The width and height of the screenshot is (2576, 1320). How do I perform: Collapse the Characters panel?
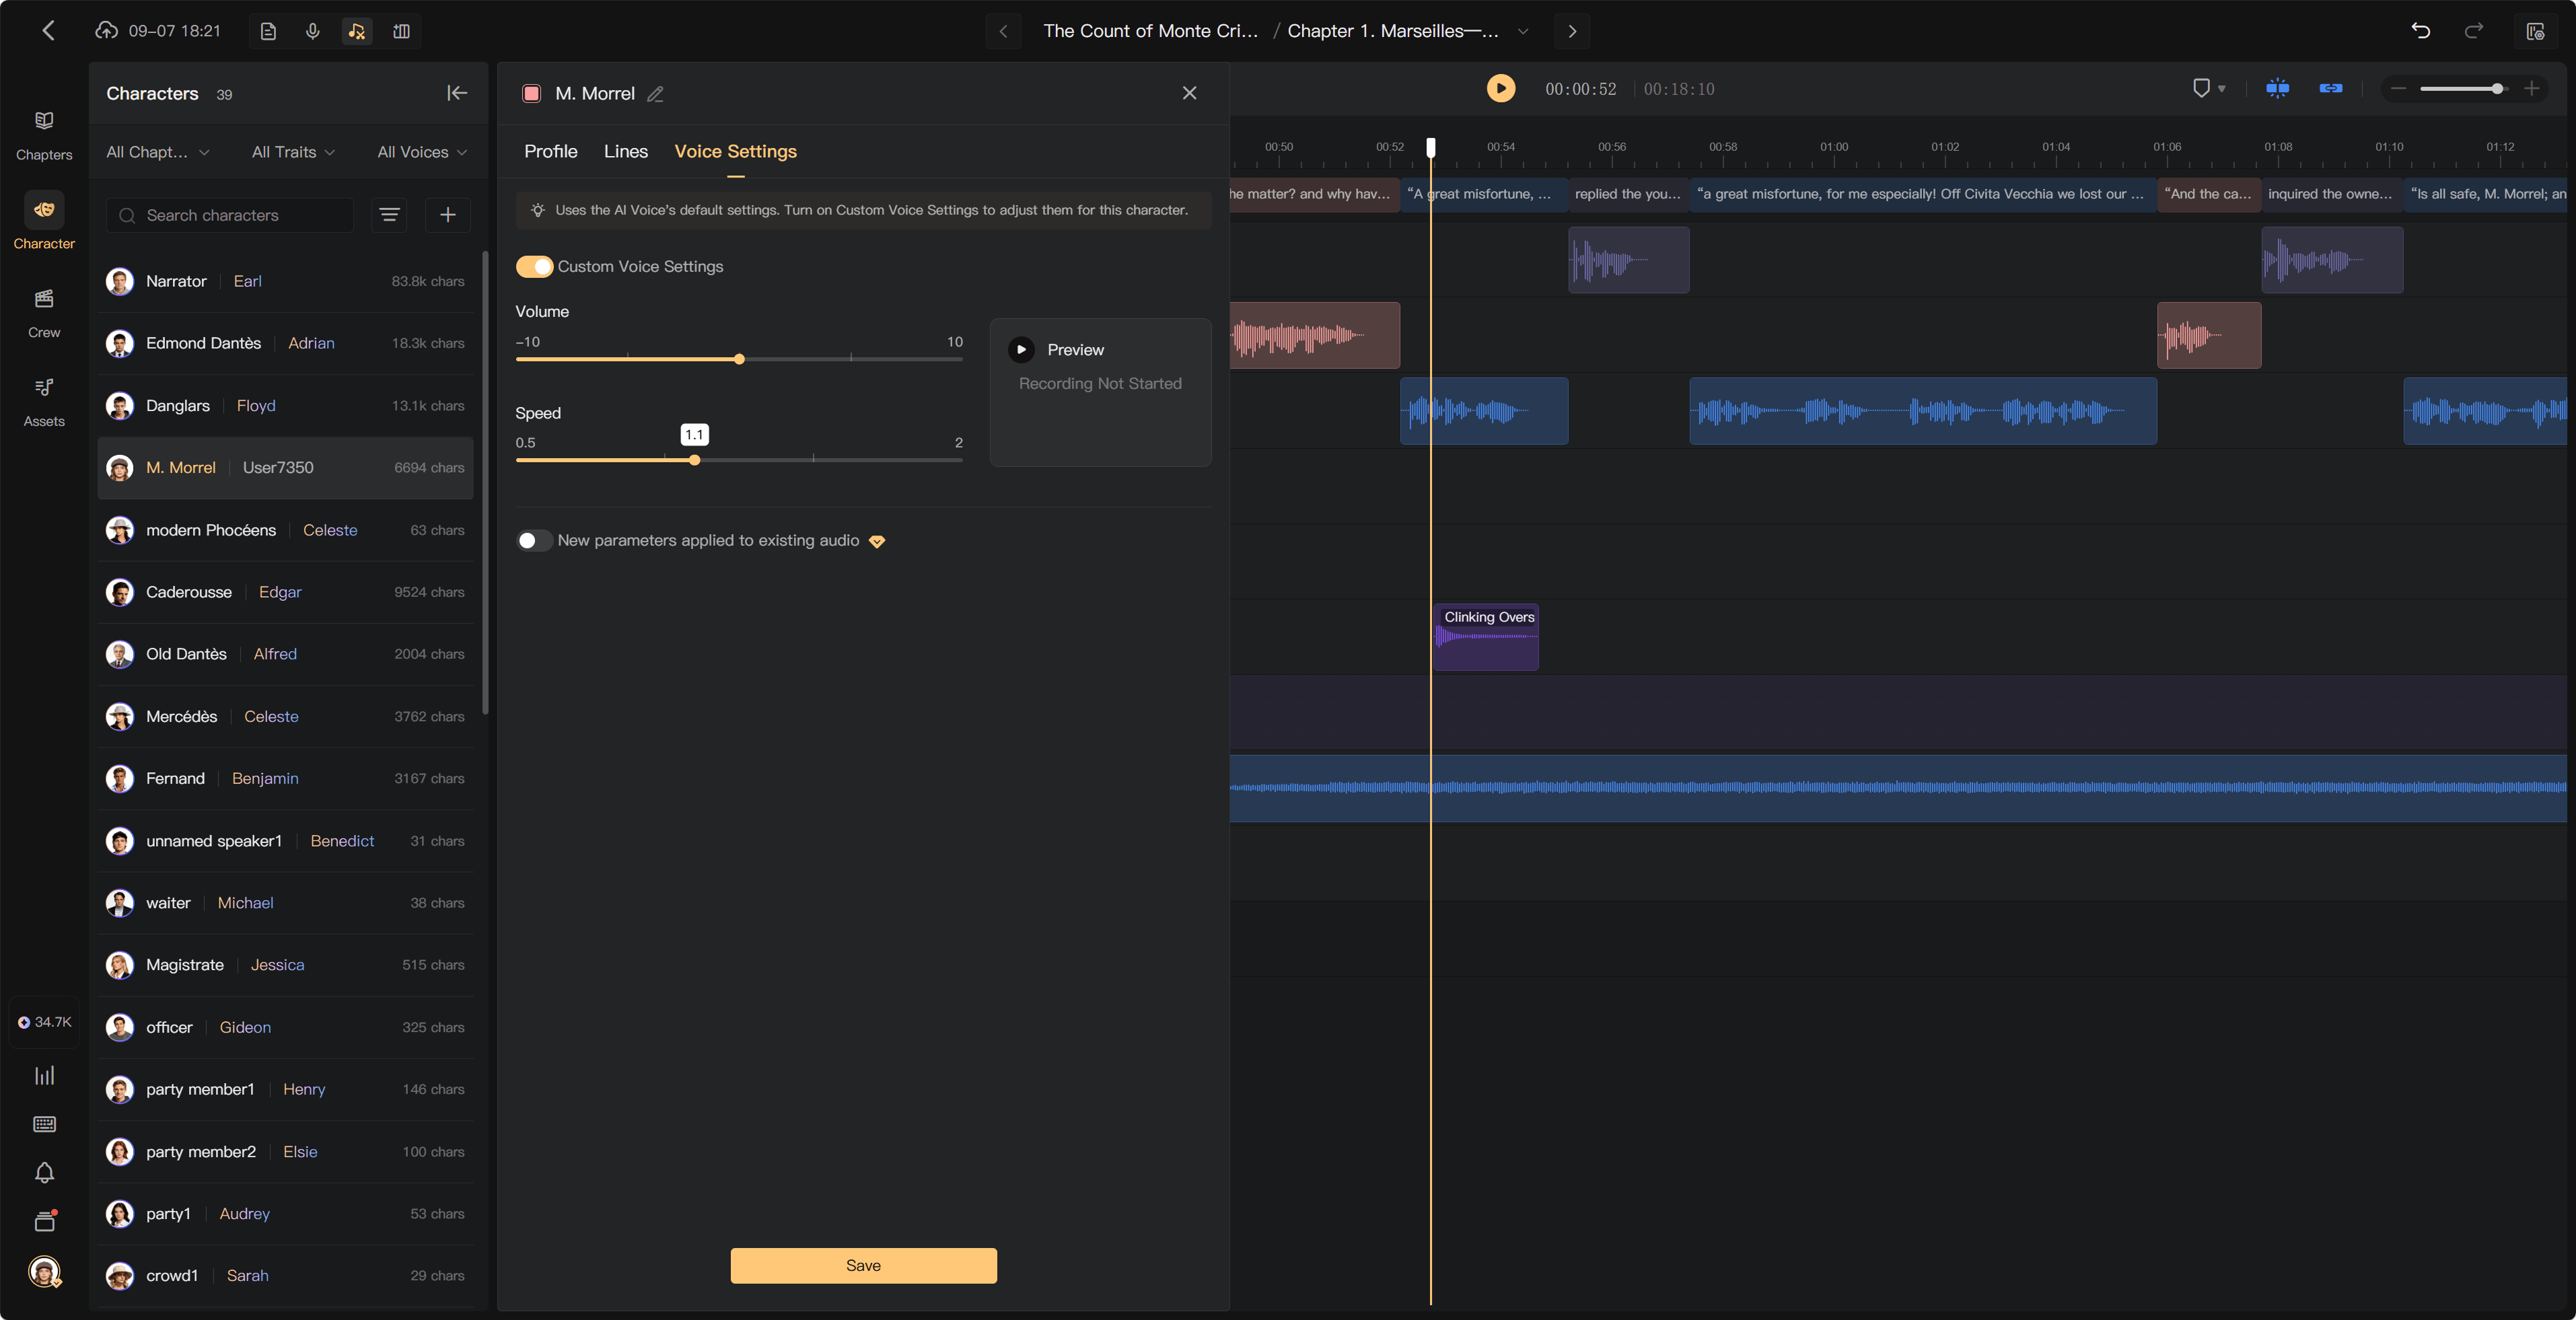pyautogui.click(x=457, y=93)
